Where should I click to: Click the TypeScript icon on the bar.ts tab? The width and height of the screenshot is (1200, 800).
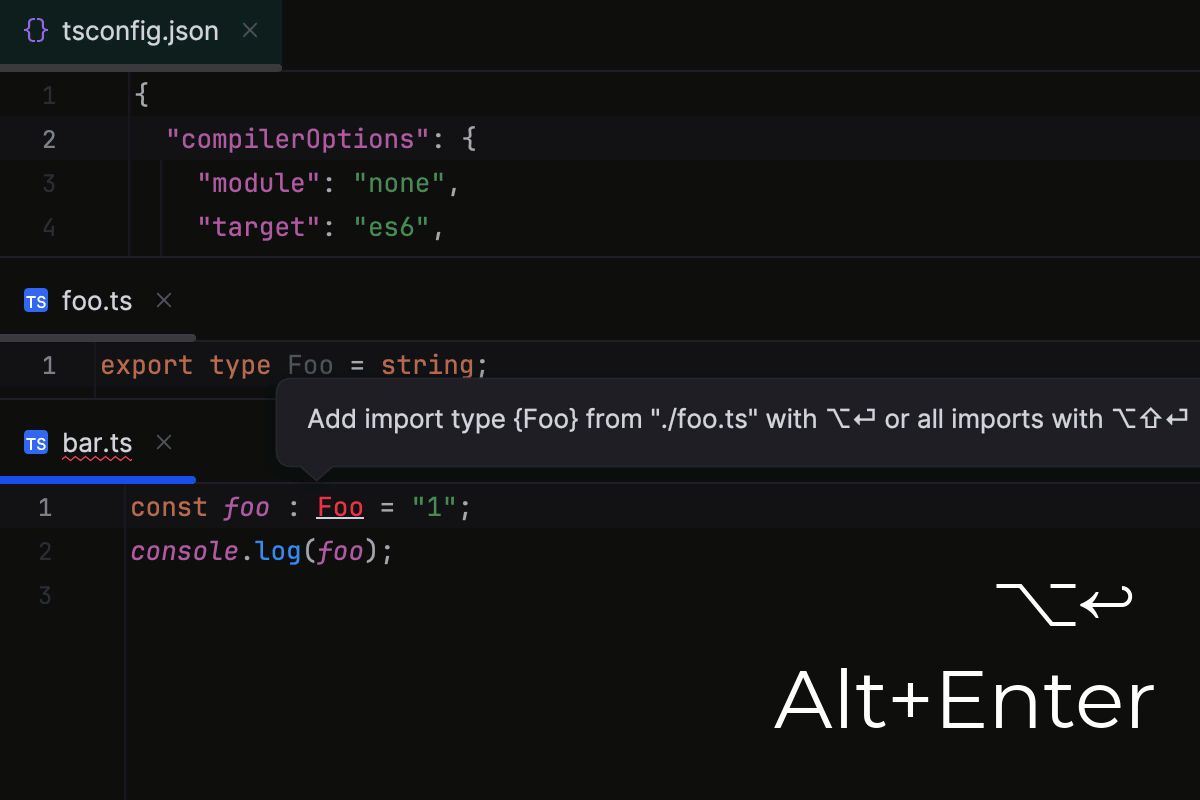click(35, 442)
